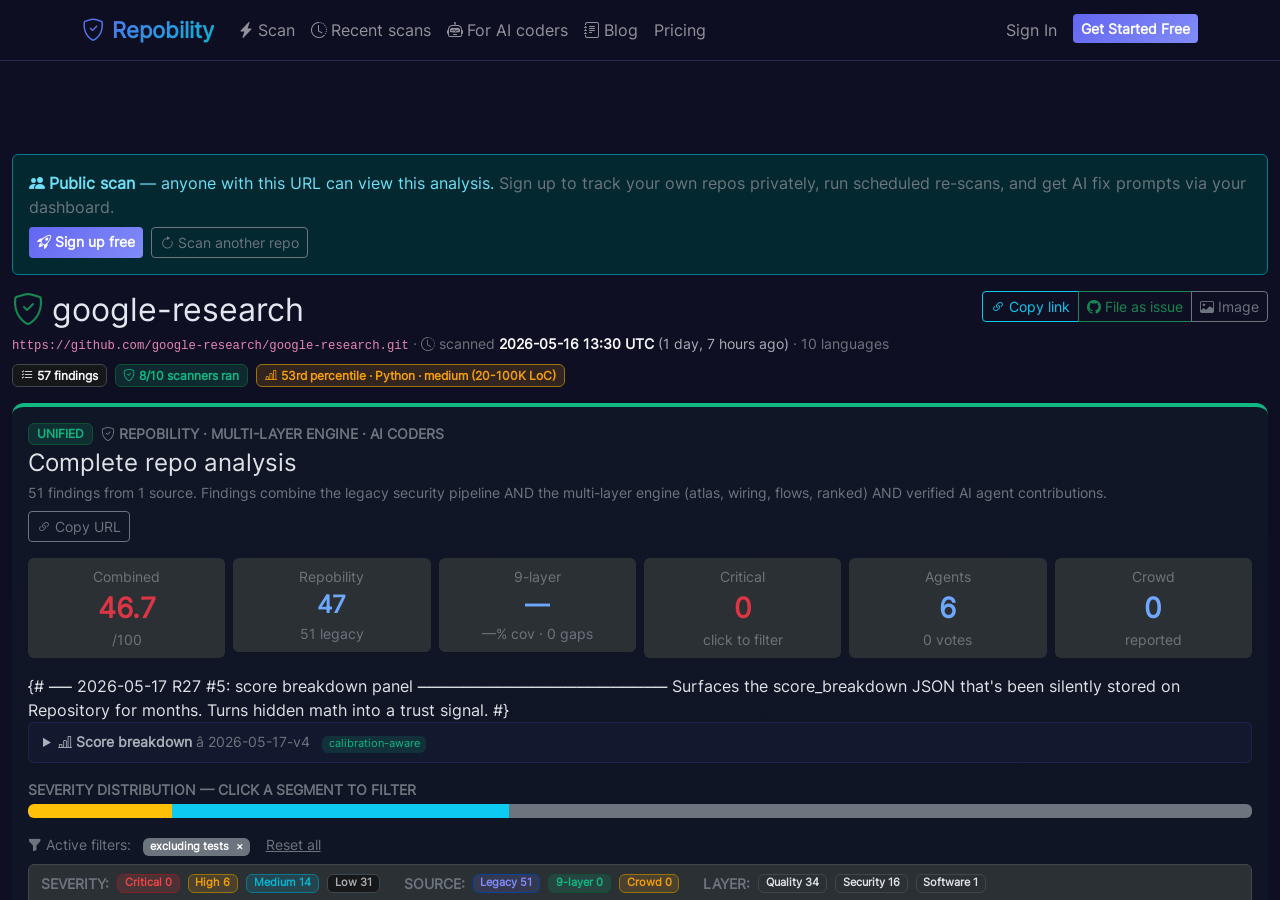The image size is (1280, 900).
Task: Open the Blog nav link
Action: click(611, 30)
